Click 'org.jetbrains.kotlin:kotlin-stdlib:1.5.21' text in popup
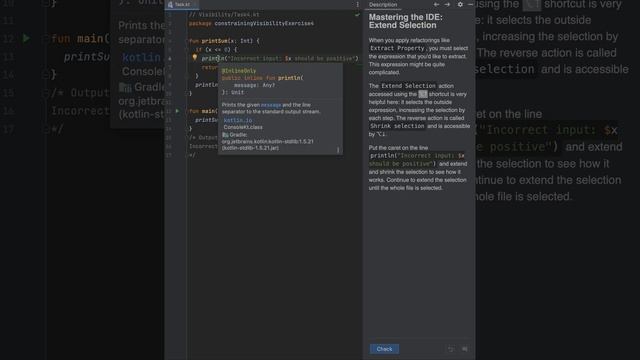Screen dimensions: 640x360 tap(267, 142)
